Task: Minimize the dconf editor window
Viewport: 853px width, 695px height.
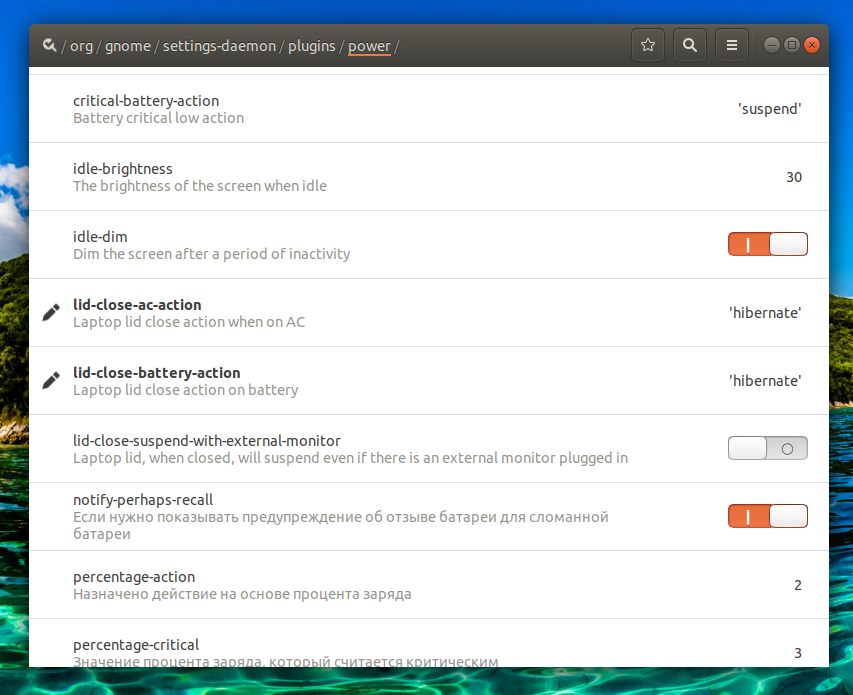Action: tap(771, 45)
